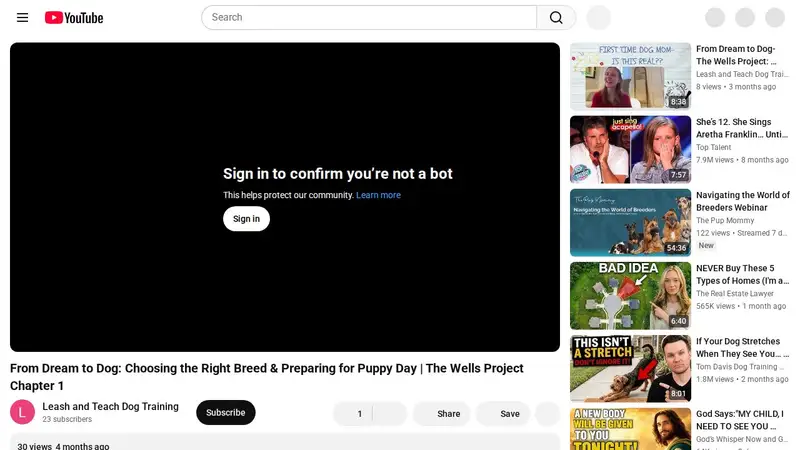
Task: Click the dislike button next to like count
Action: (390, 413)
